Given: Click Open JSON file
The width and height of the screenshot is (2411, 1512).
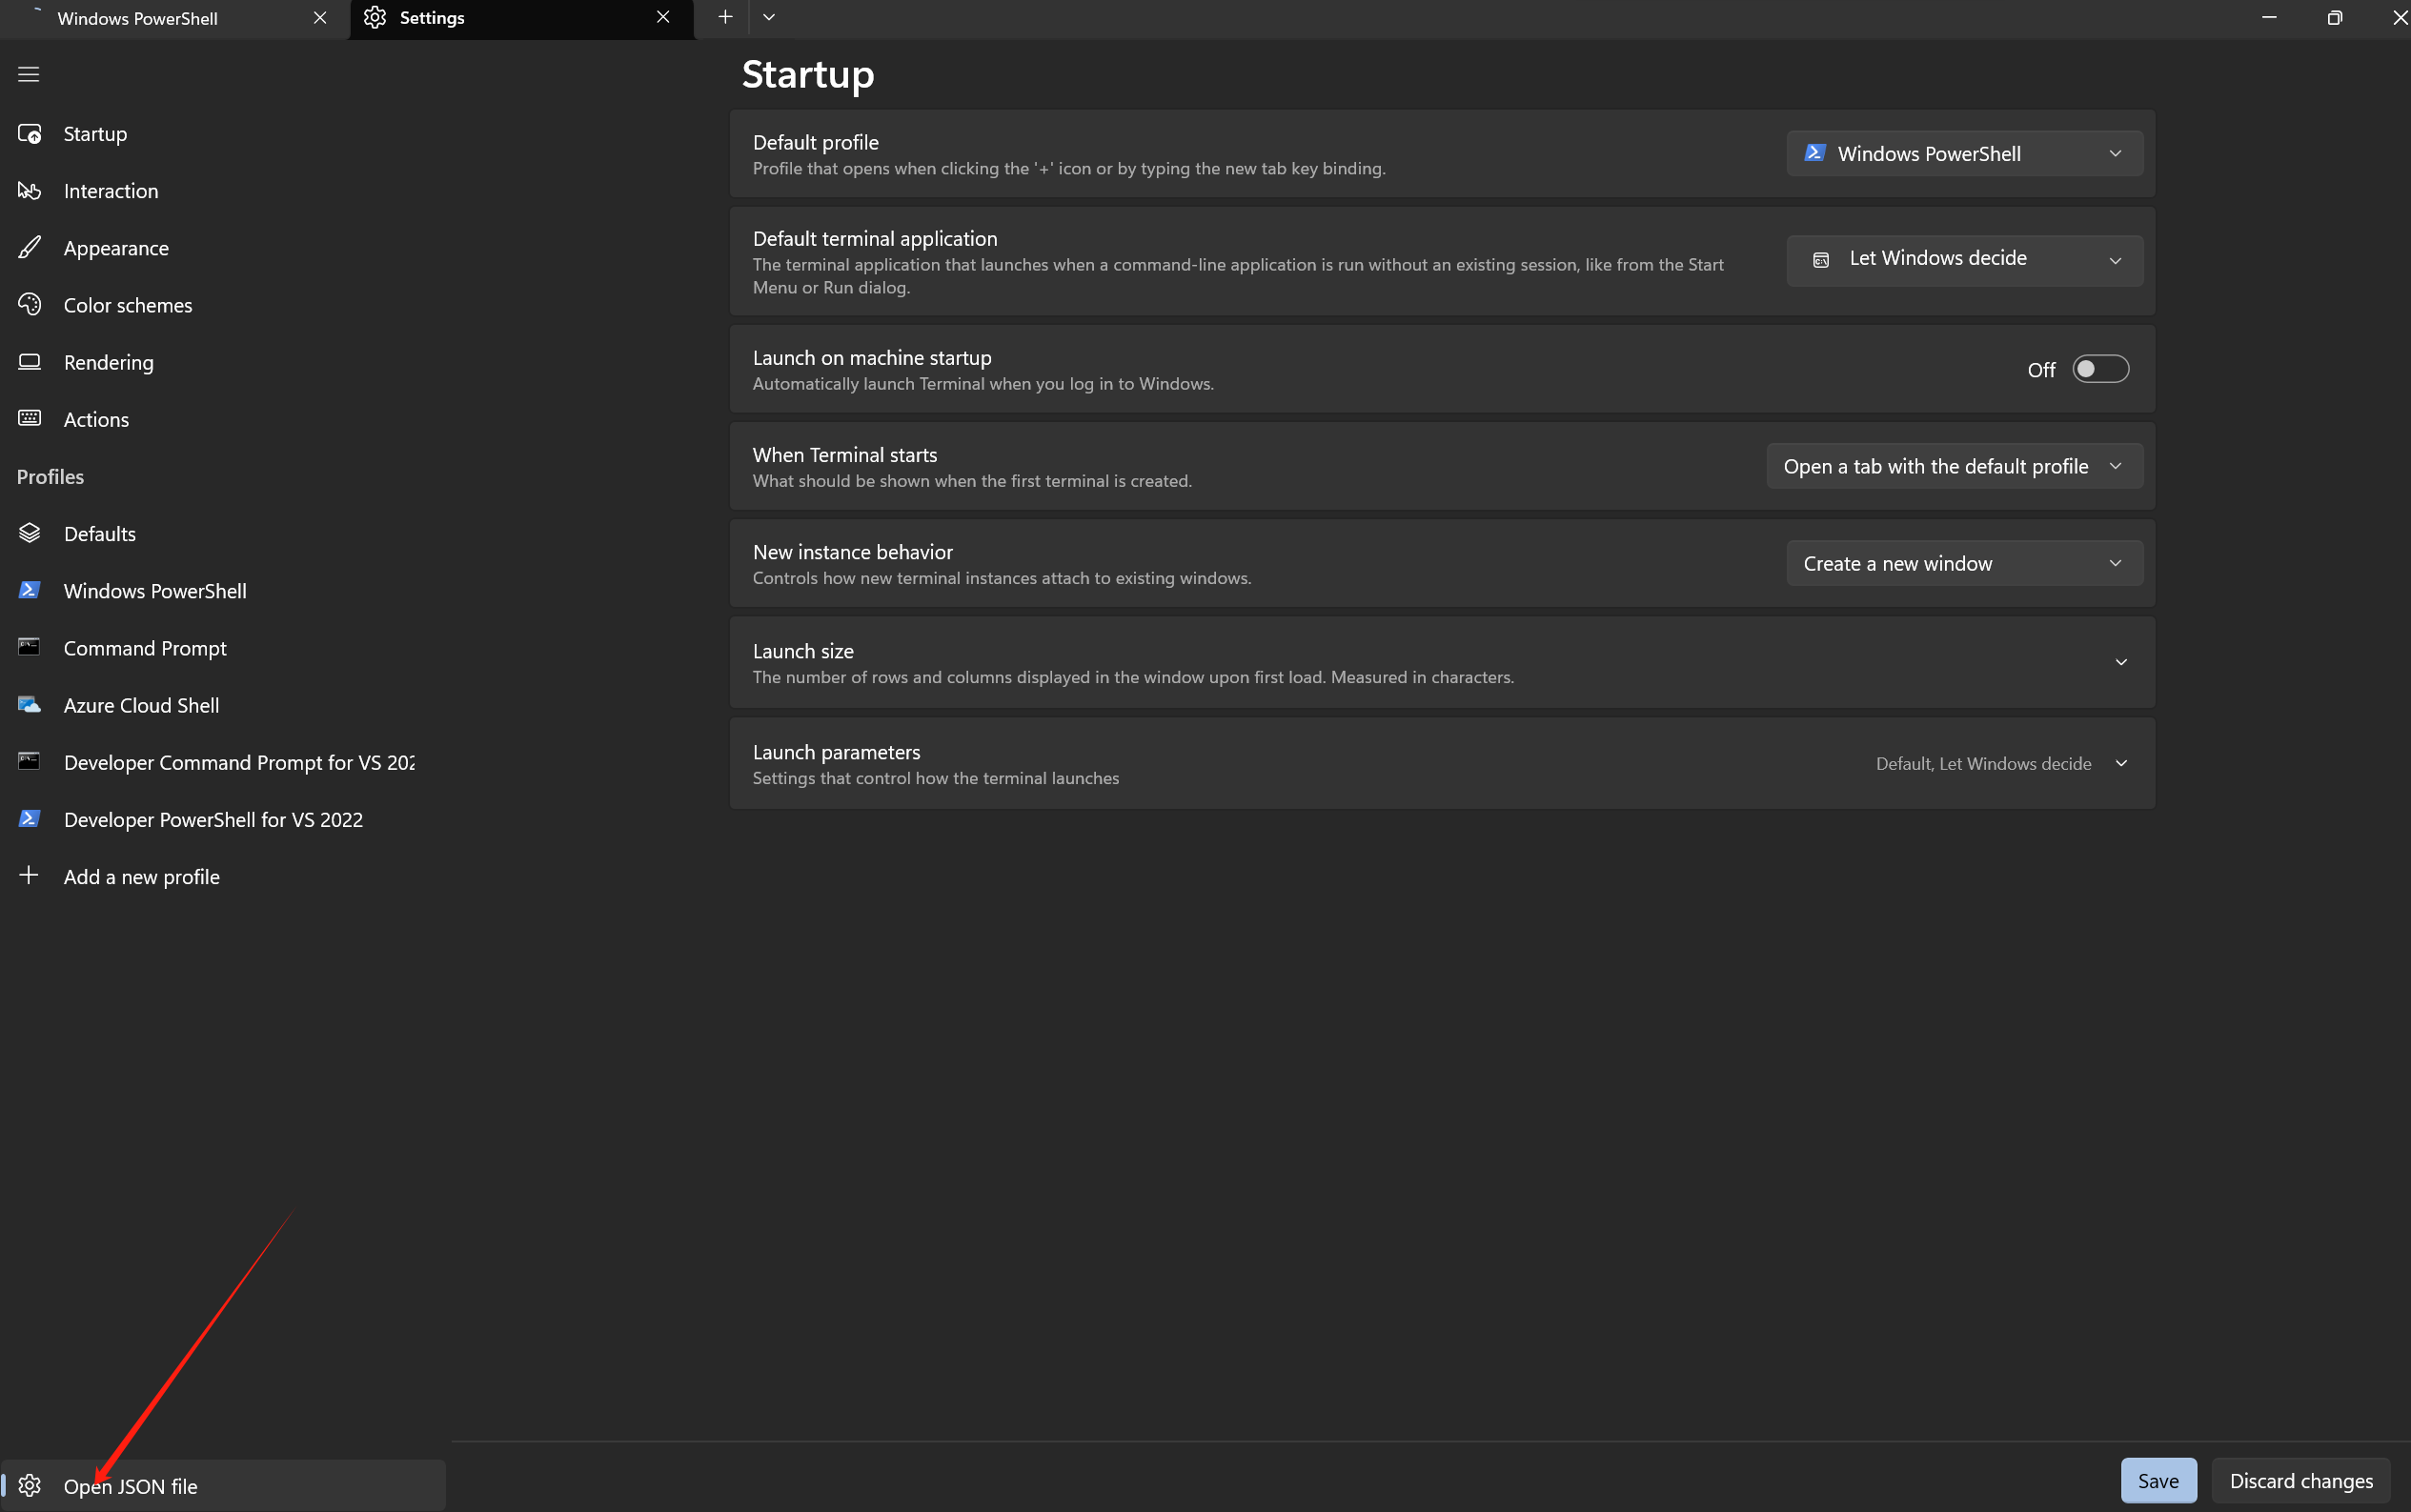Looking at the screenshot, I should click(x=223, y=1485).
